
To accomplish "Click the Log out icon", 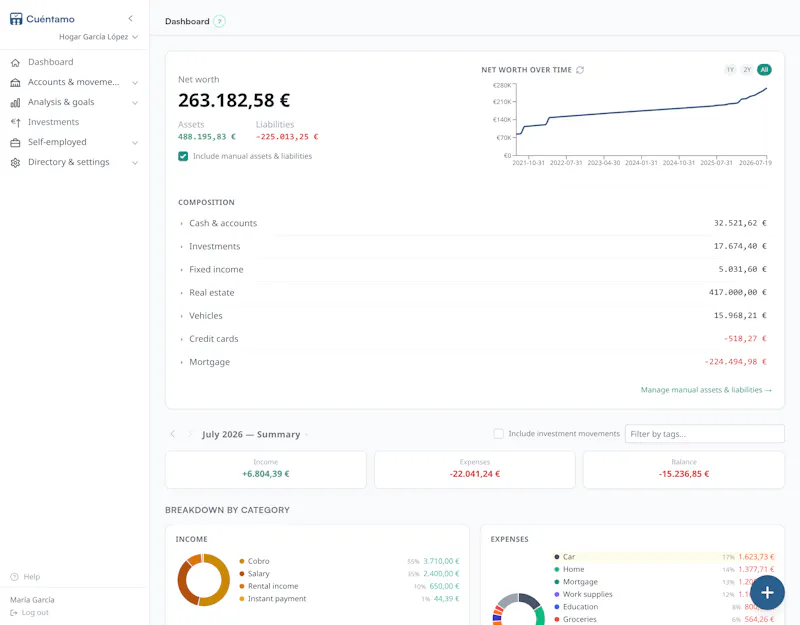I will click(14, 612).
